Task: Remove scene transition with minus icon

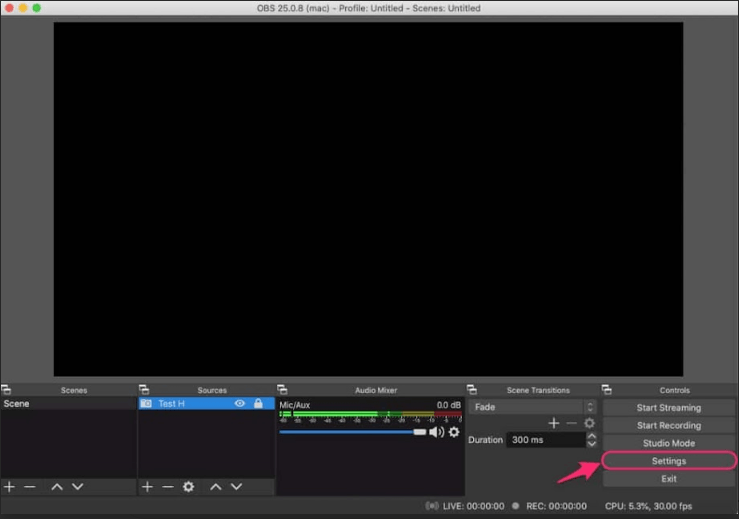Action: 572,423
